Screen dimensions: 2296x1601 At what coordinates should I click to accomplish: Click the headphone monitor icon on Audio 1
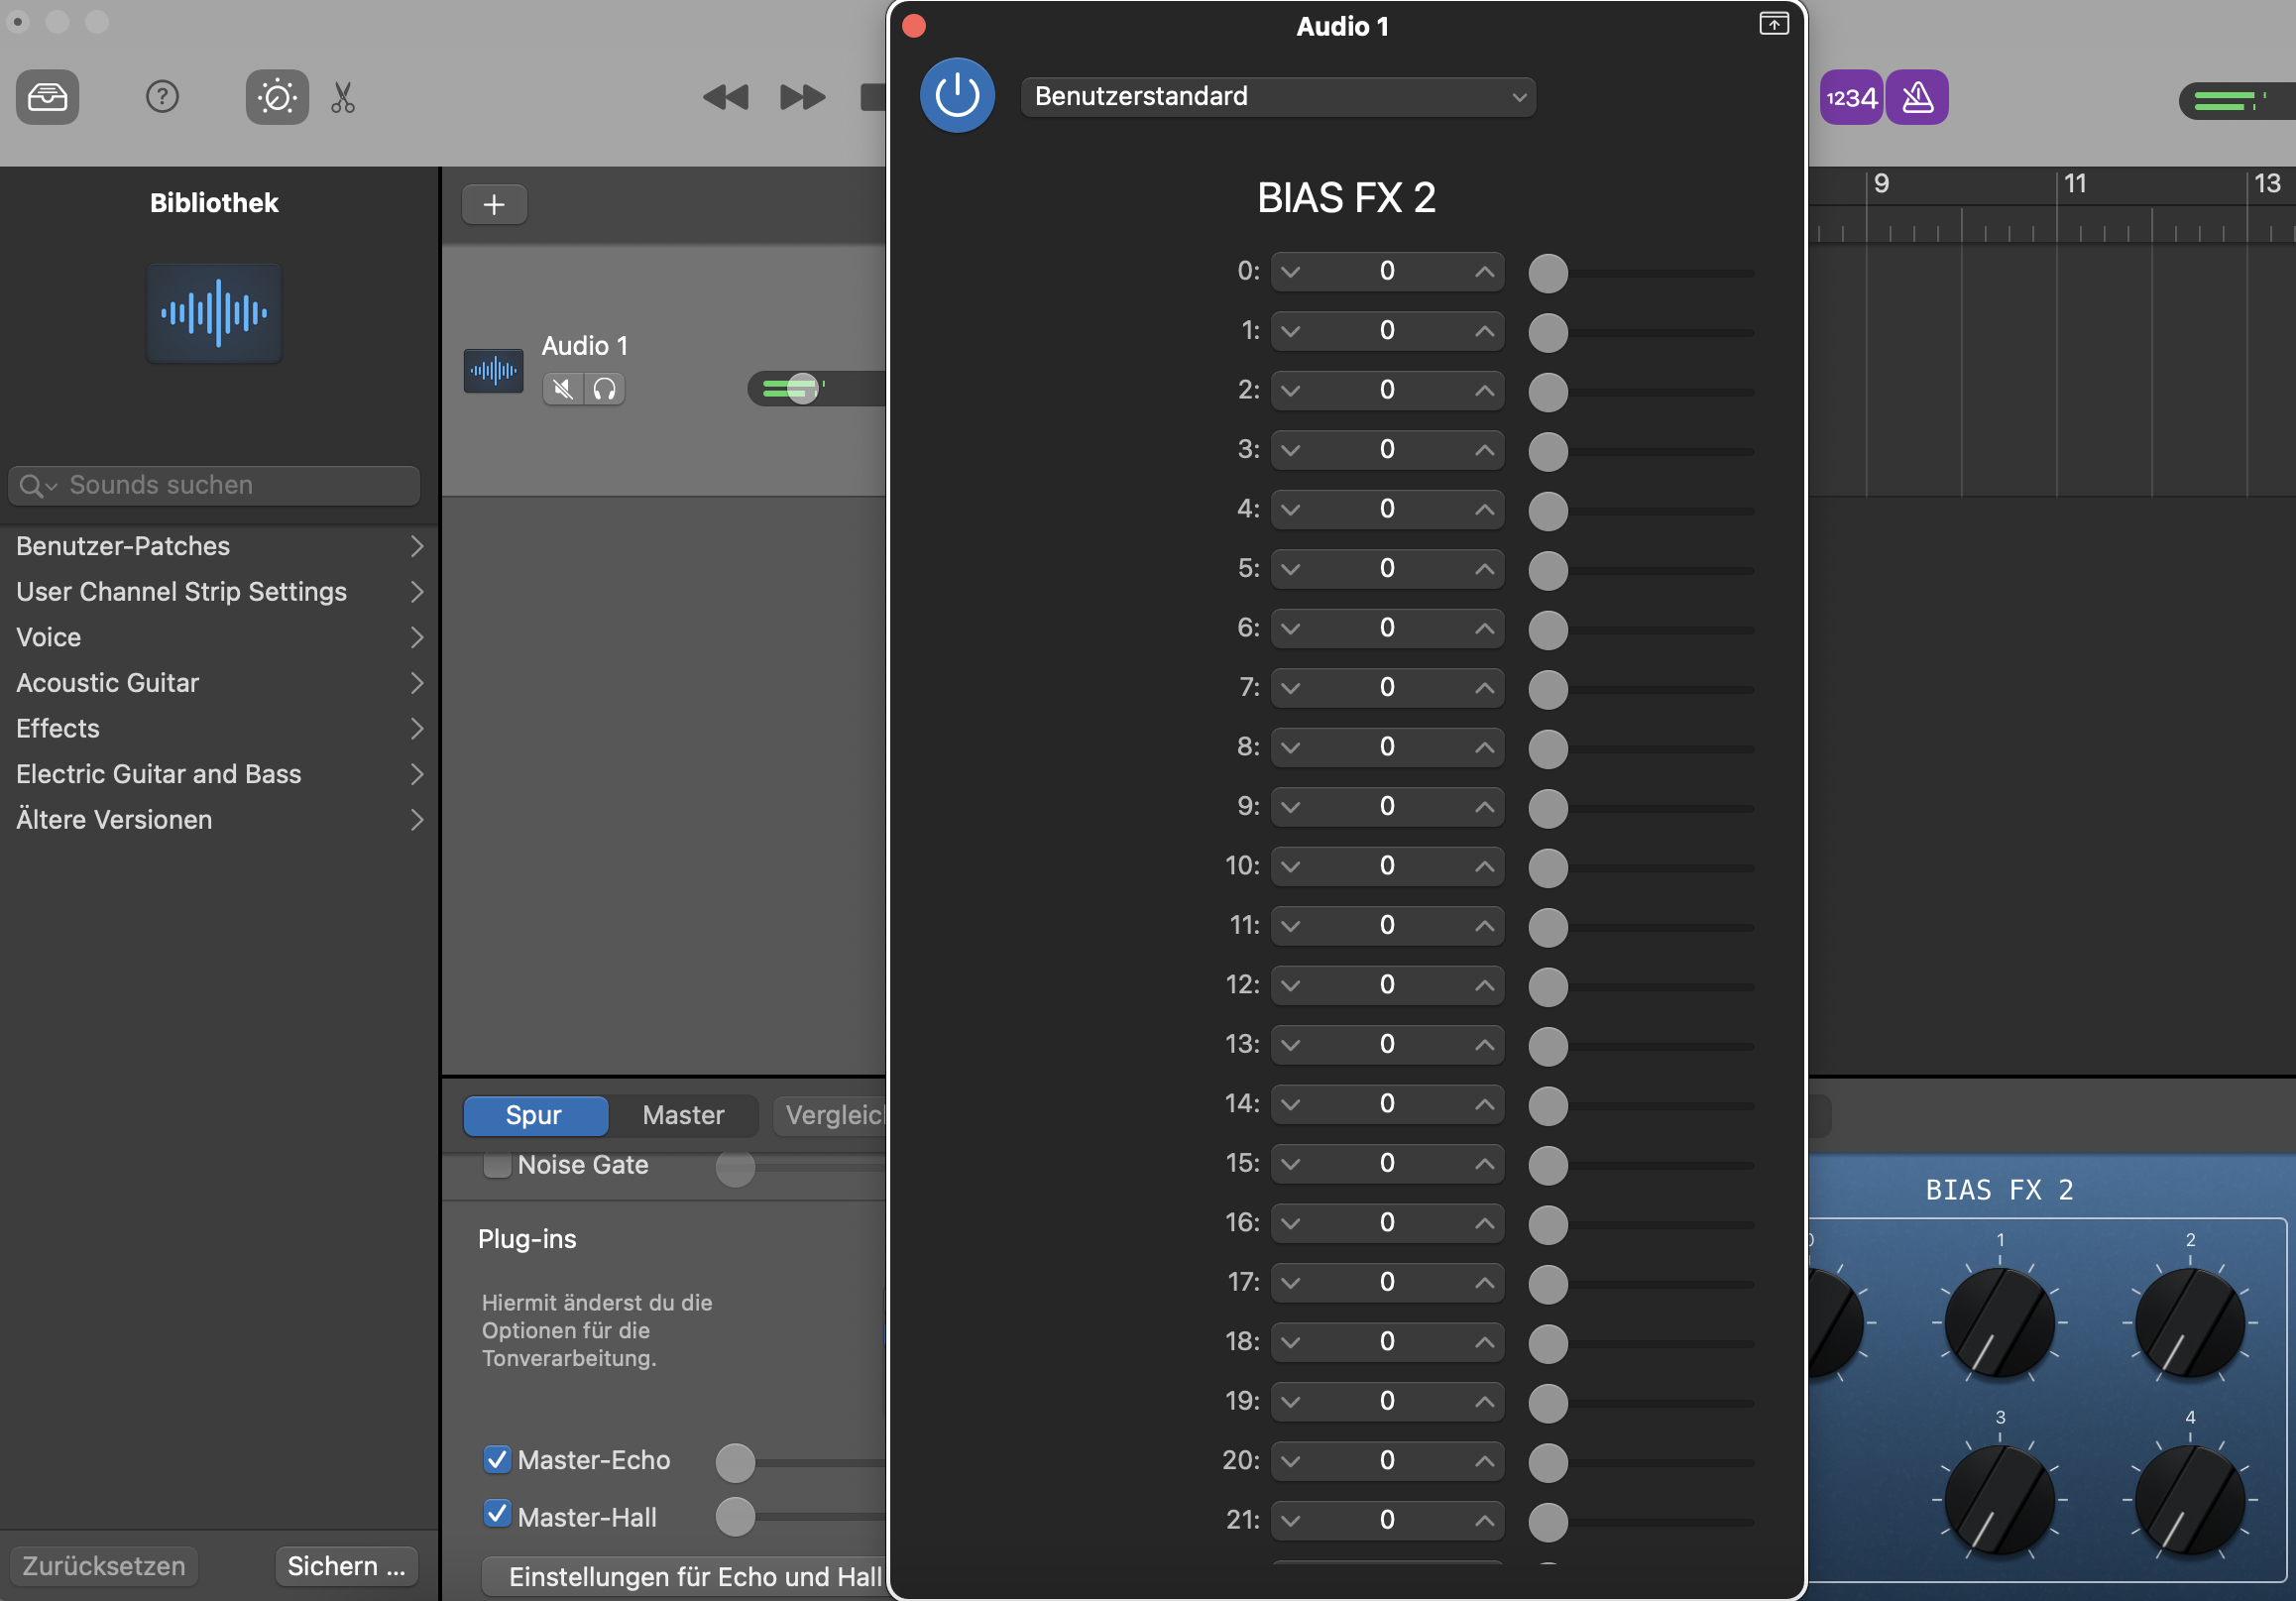(x=604, y=384)
